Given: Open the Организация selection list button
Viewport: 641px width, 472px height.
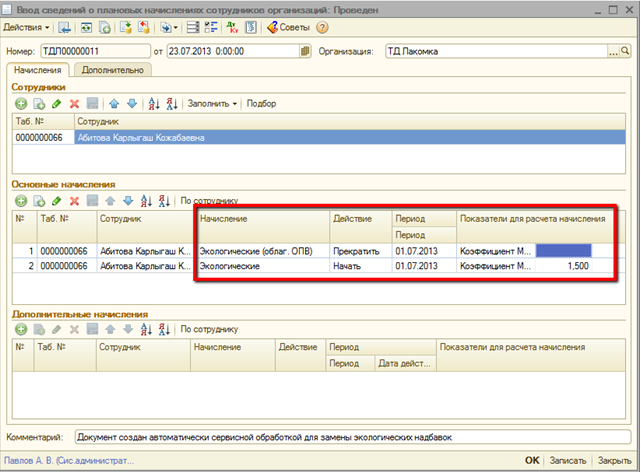Looking at the screenshot, I should point(610,50).
